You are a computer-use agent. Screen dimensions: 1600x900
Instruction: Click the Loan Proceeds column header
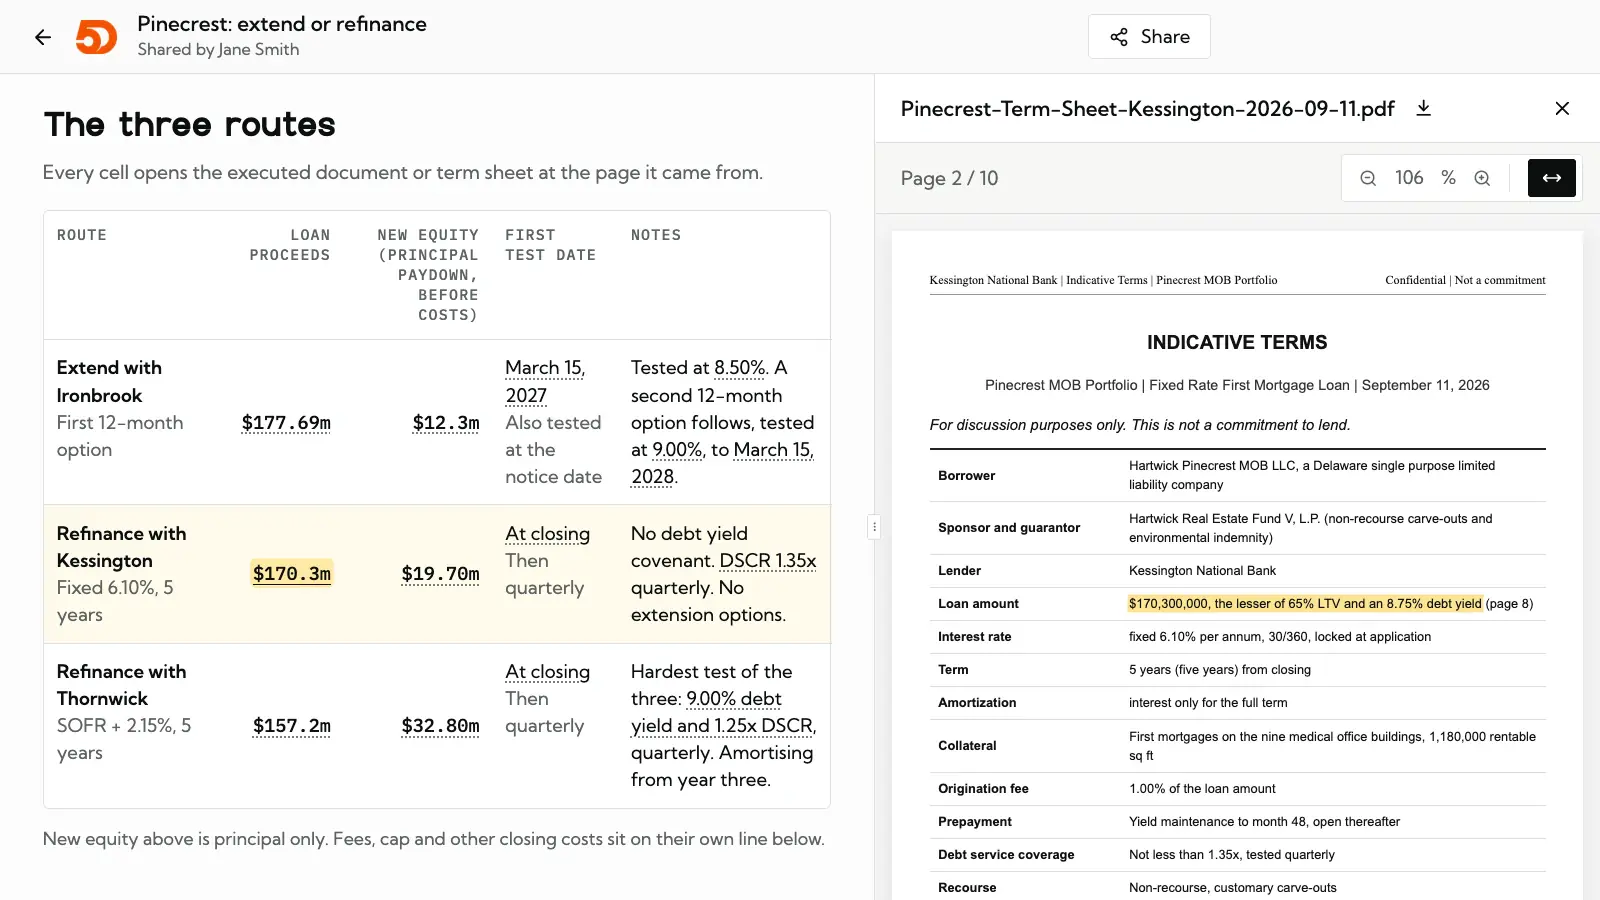click(x=290, y=245)
